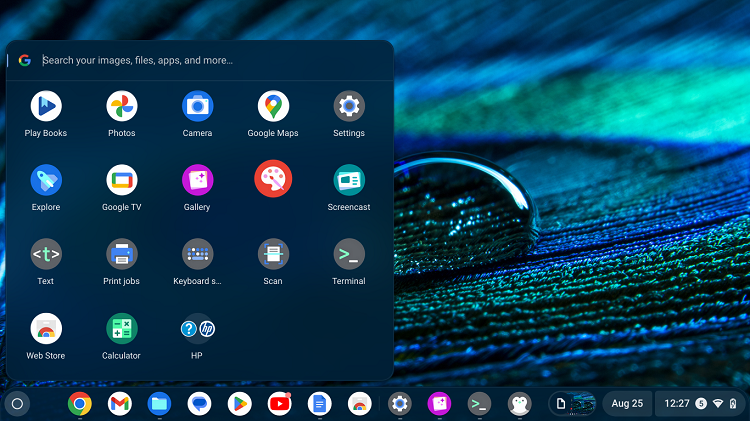Open the Print jobs app
The height and width of the screenshot is (421, 750).
coord(122,254)
